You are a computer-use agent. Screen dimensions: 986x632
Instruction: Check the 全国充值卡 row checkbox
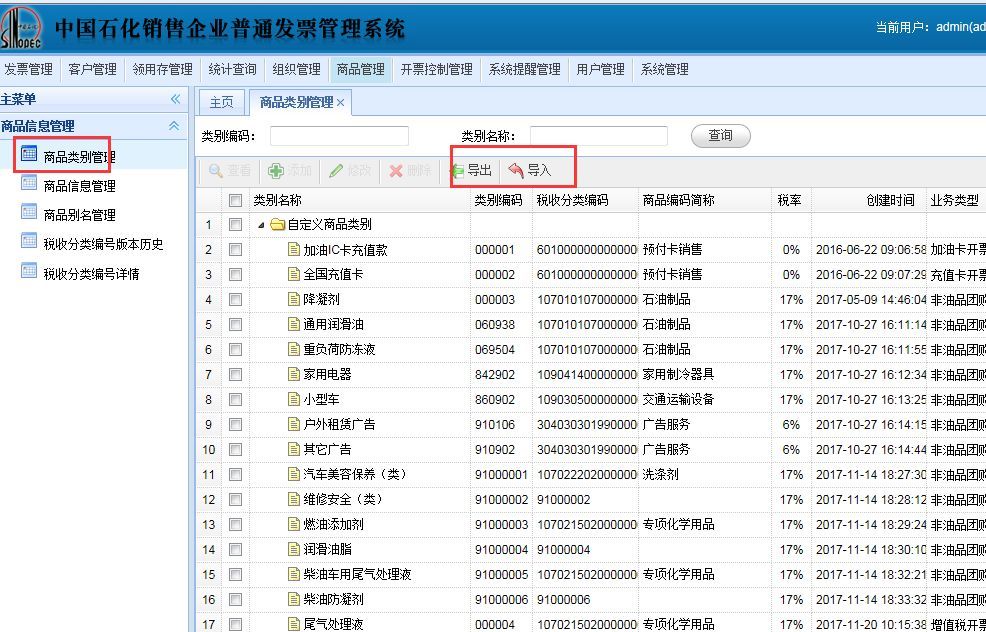[x=235, y=275]
